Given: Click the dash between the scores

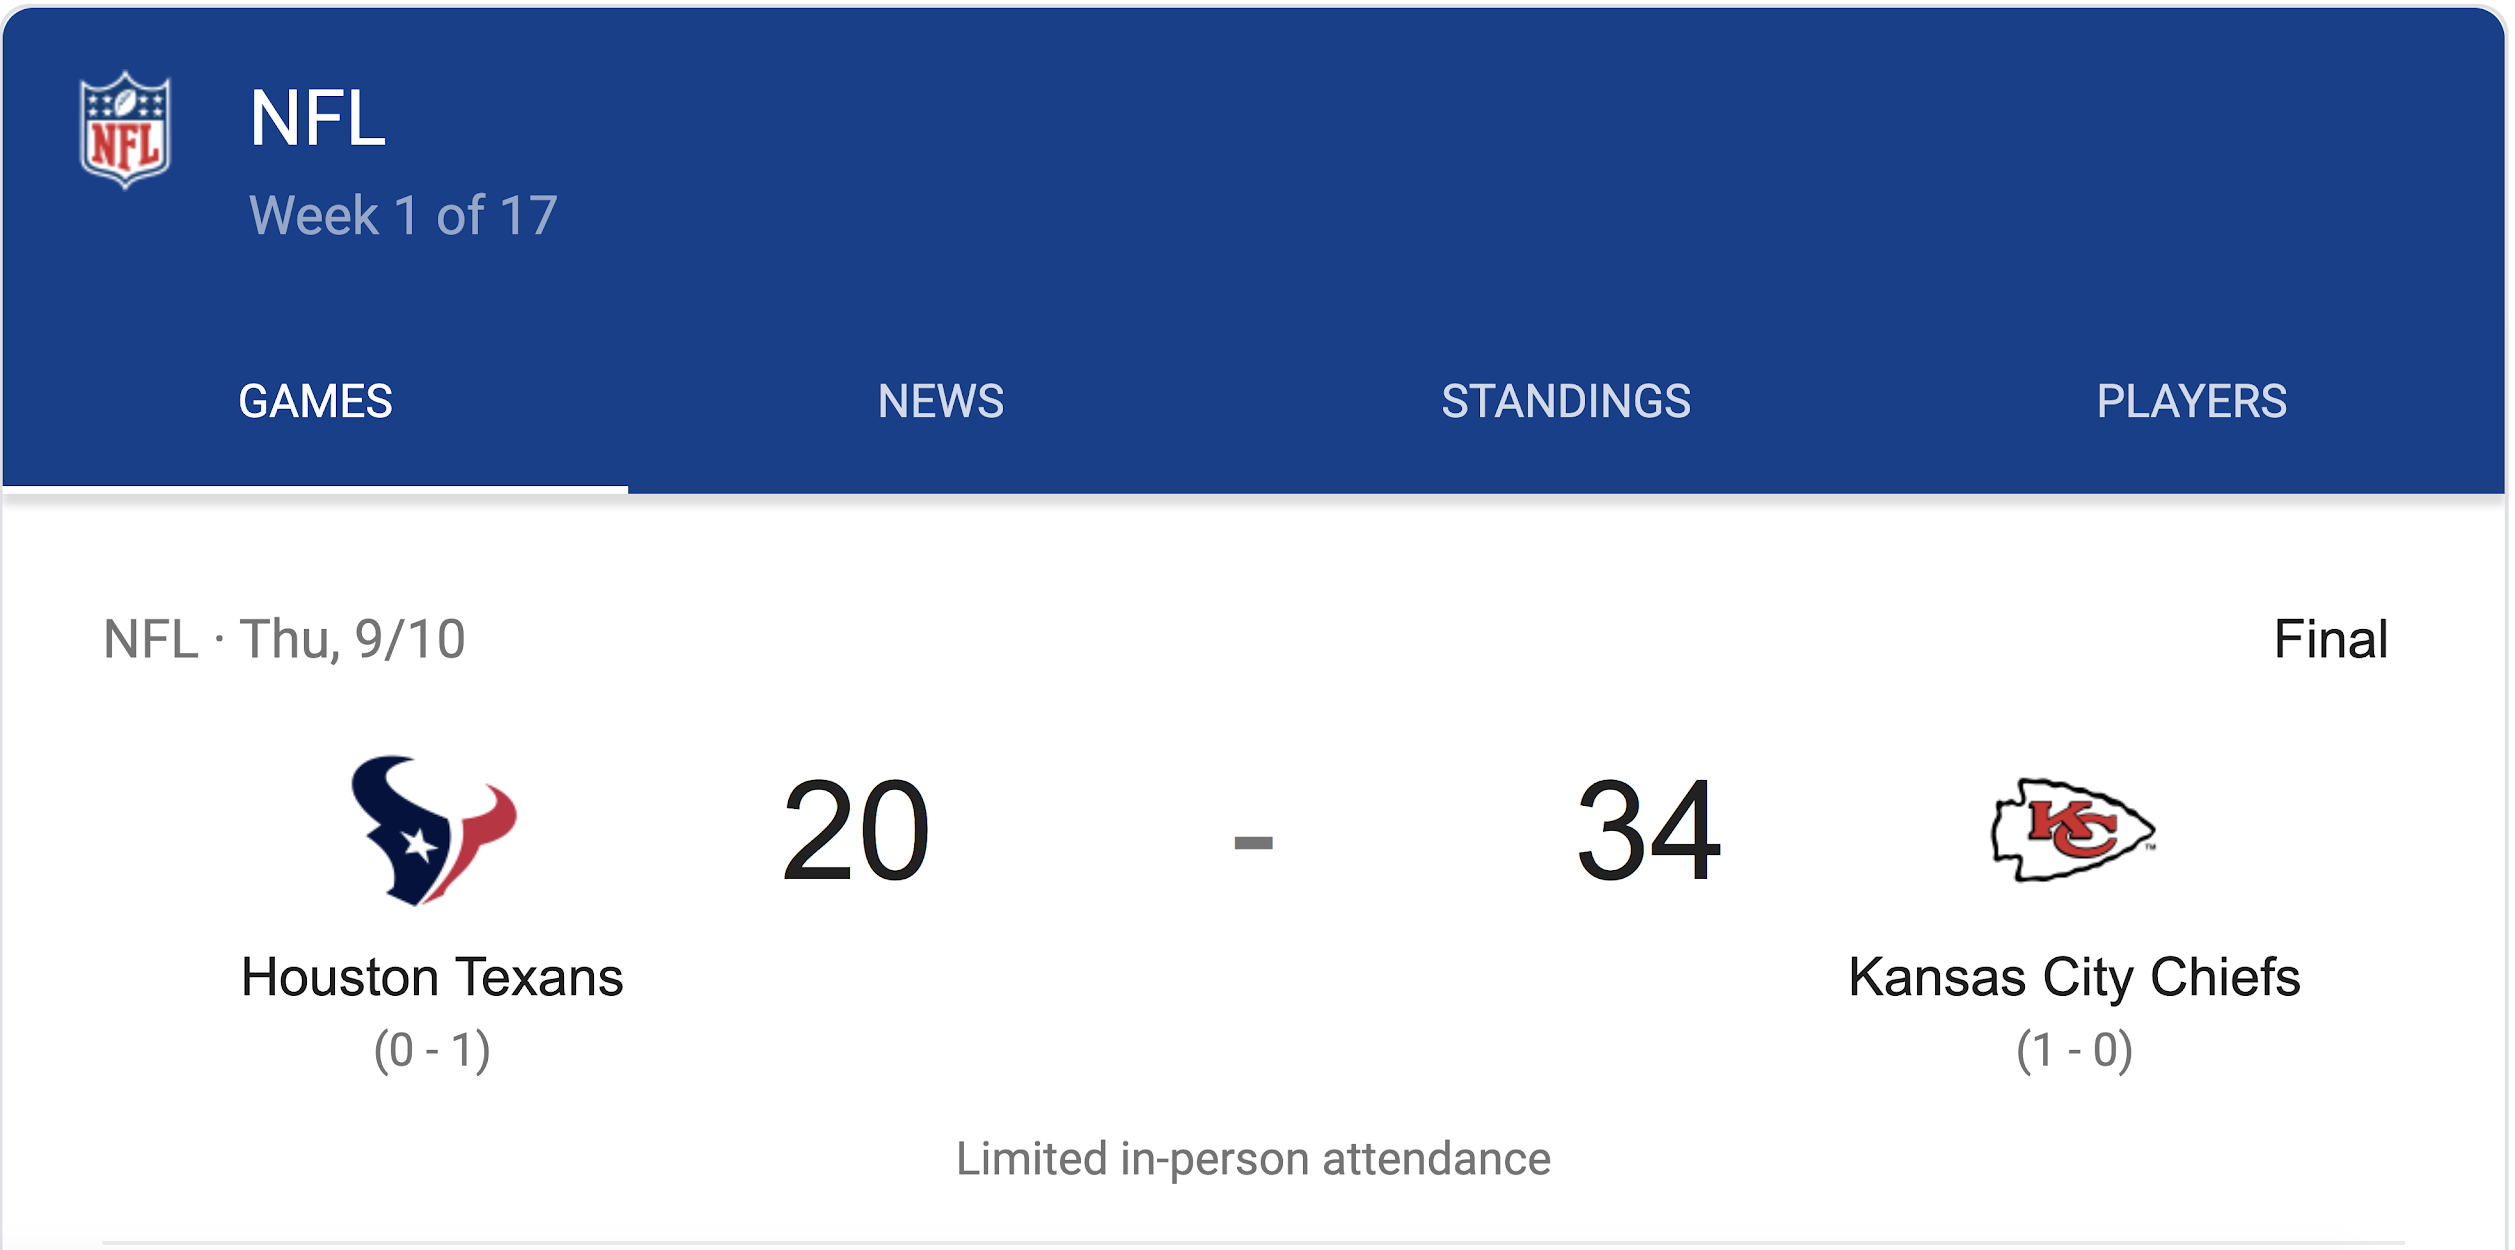Looking at the screenshot, I should pyautogui.click(x=1253, y=843).
